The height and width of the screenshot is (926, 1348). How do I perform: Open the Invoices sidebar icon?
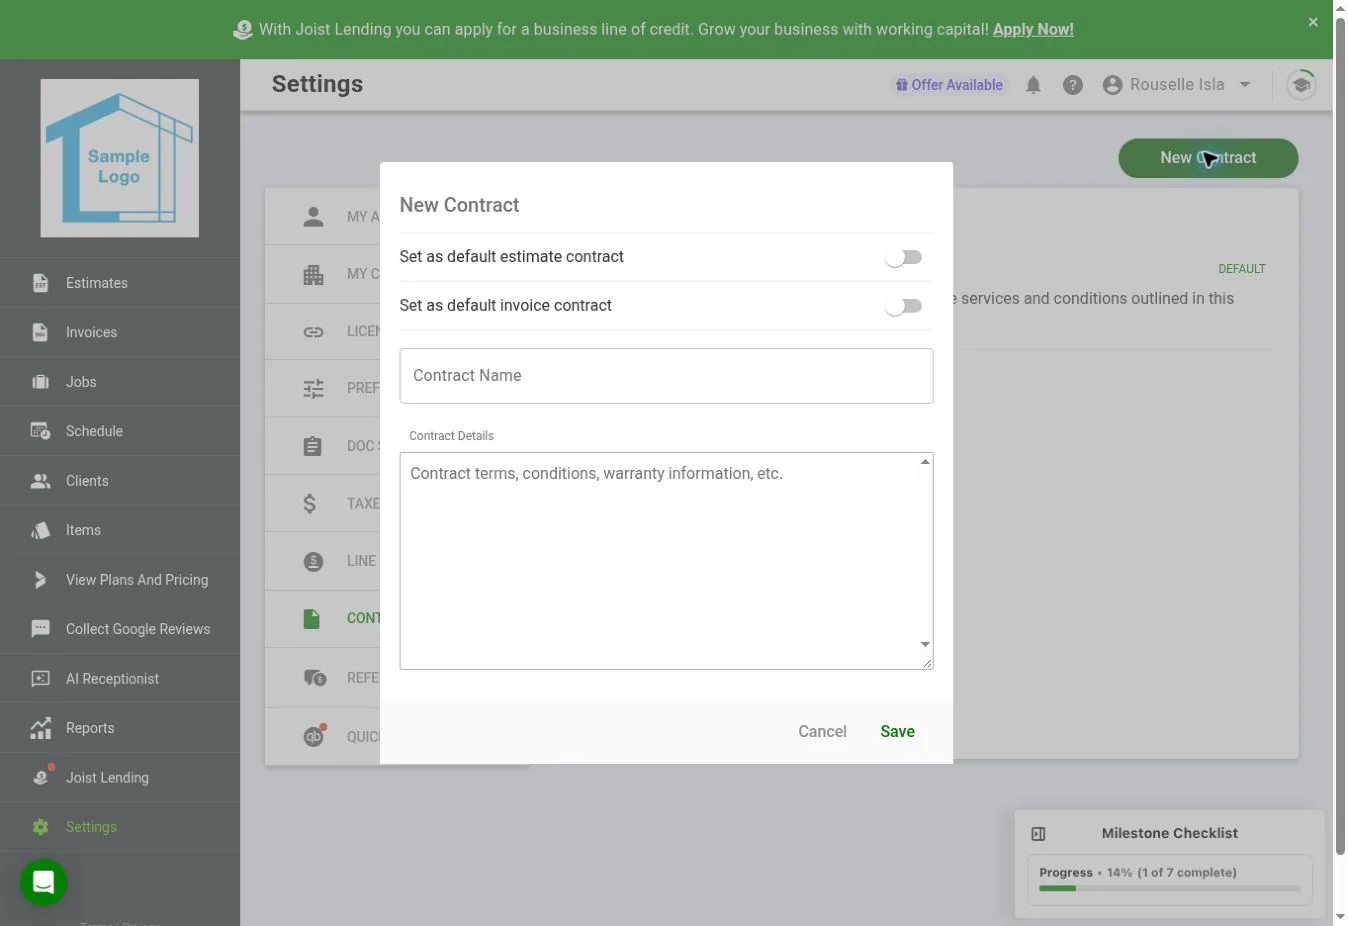(x=40, y=332)
